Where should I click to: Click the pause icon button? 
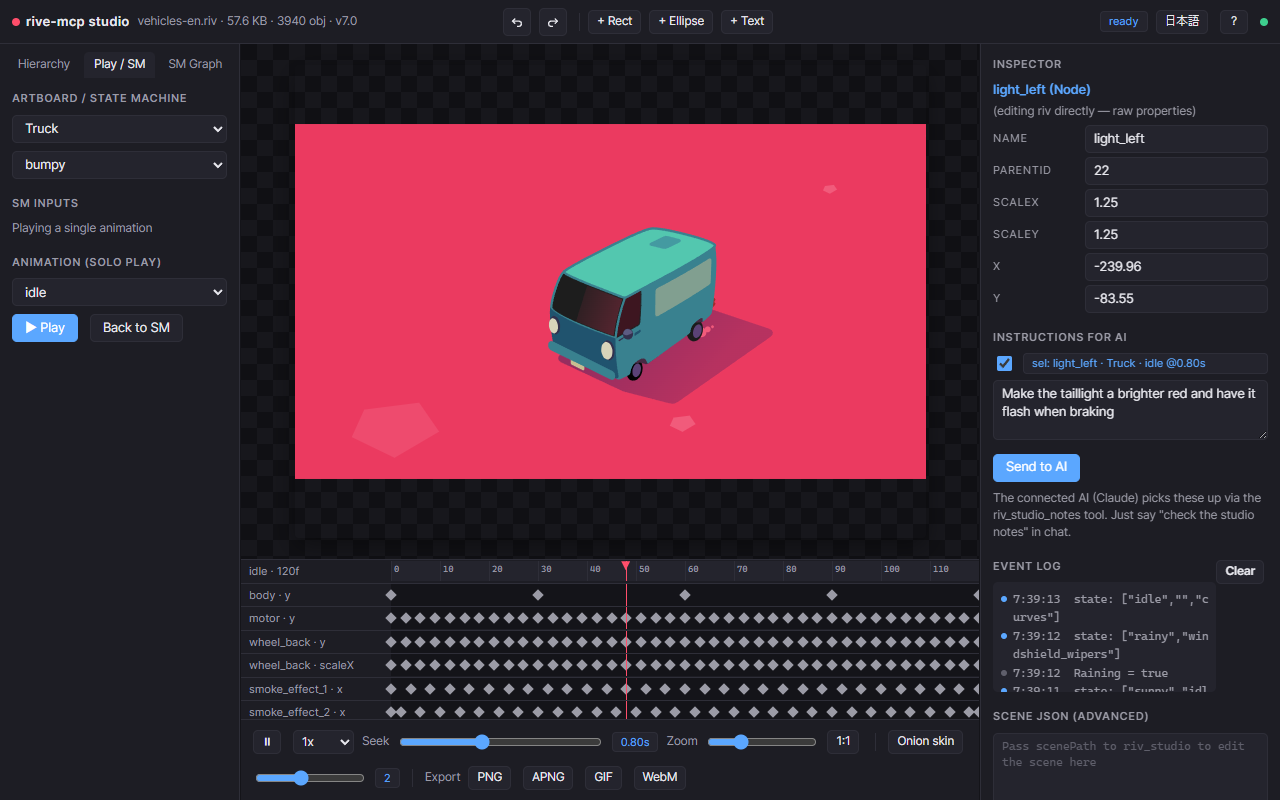[267, 742]
